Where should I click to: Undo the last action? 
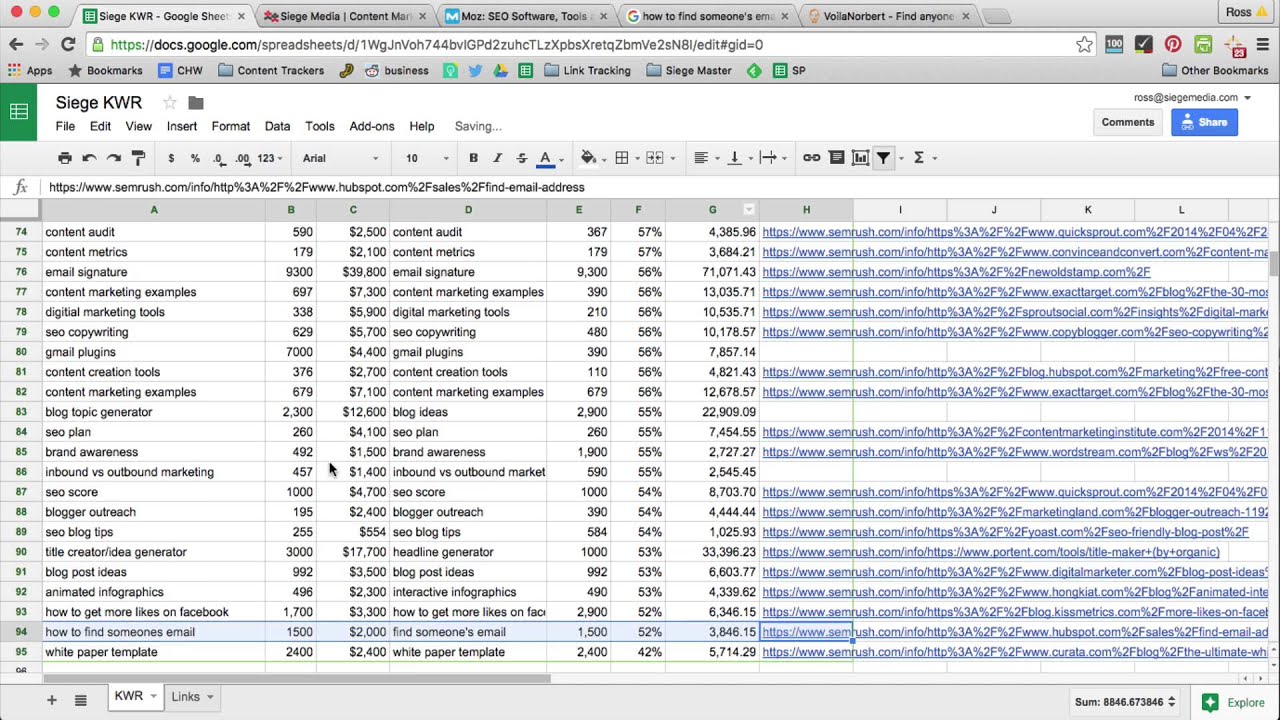(x=89, y=158)
